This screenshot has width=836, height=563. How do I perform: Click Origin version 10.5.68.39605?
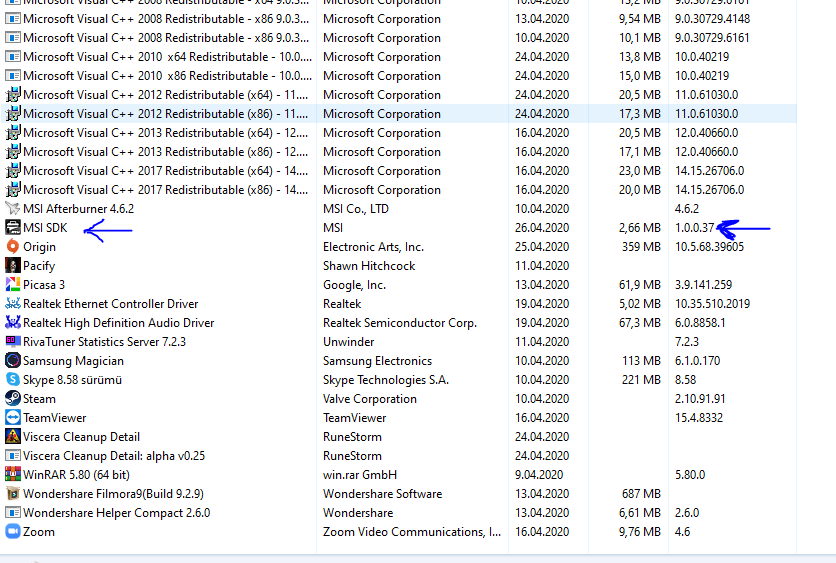709,247
